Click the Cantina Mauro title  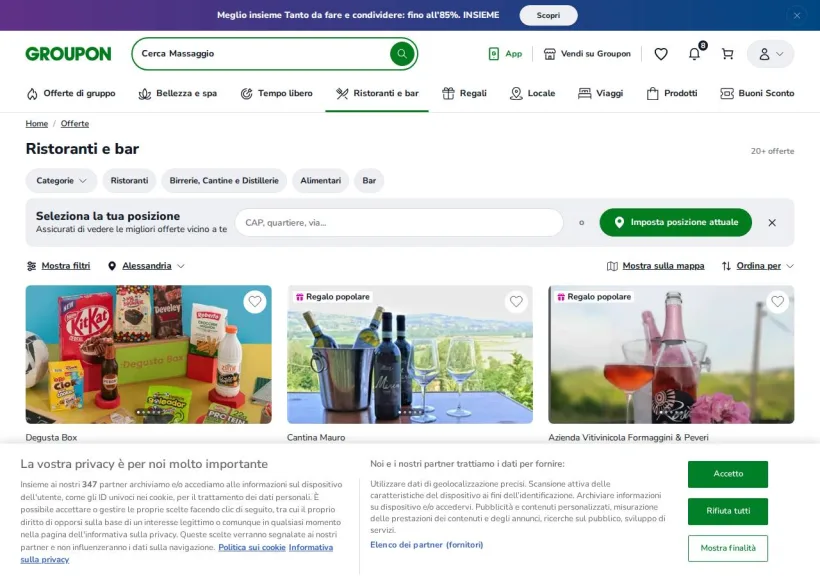tap(316, 437)
